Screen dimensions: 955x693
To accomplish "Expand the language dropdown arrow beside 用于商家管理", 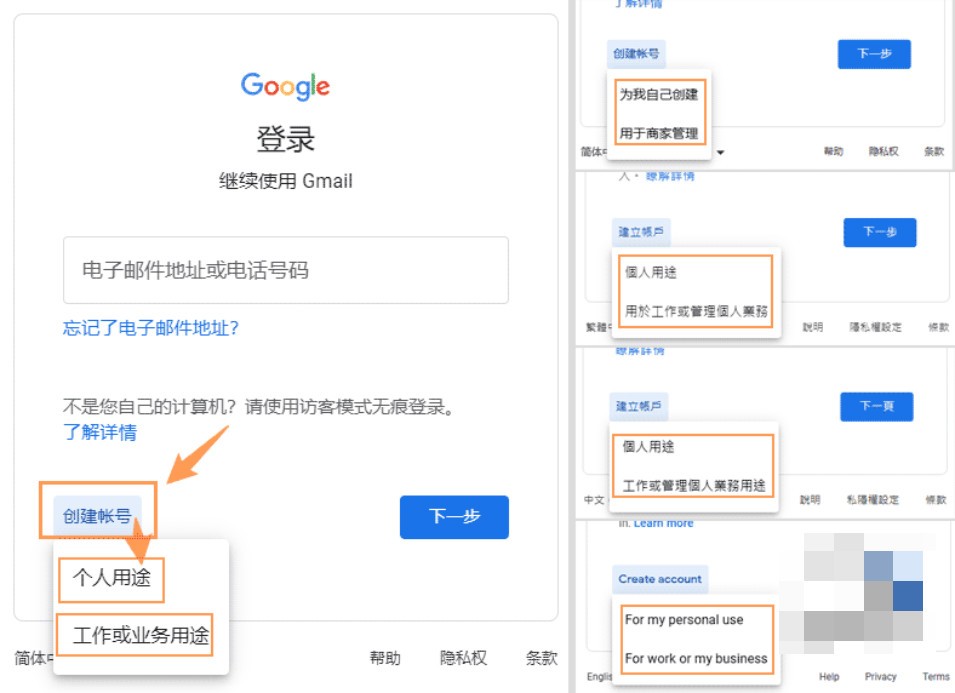I will tap(721, 152).
